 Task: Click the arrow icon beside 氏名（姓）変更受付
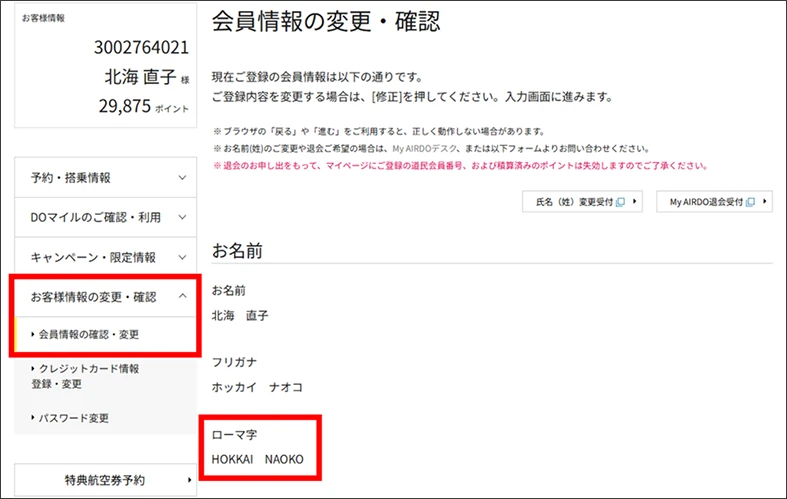pyautogui.click(x=635, y=202)
